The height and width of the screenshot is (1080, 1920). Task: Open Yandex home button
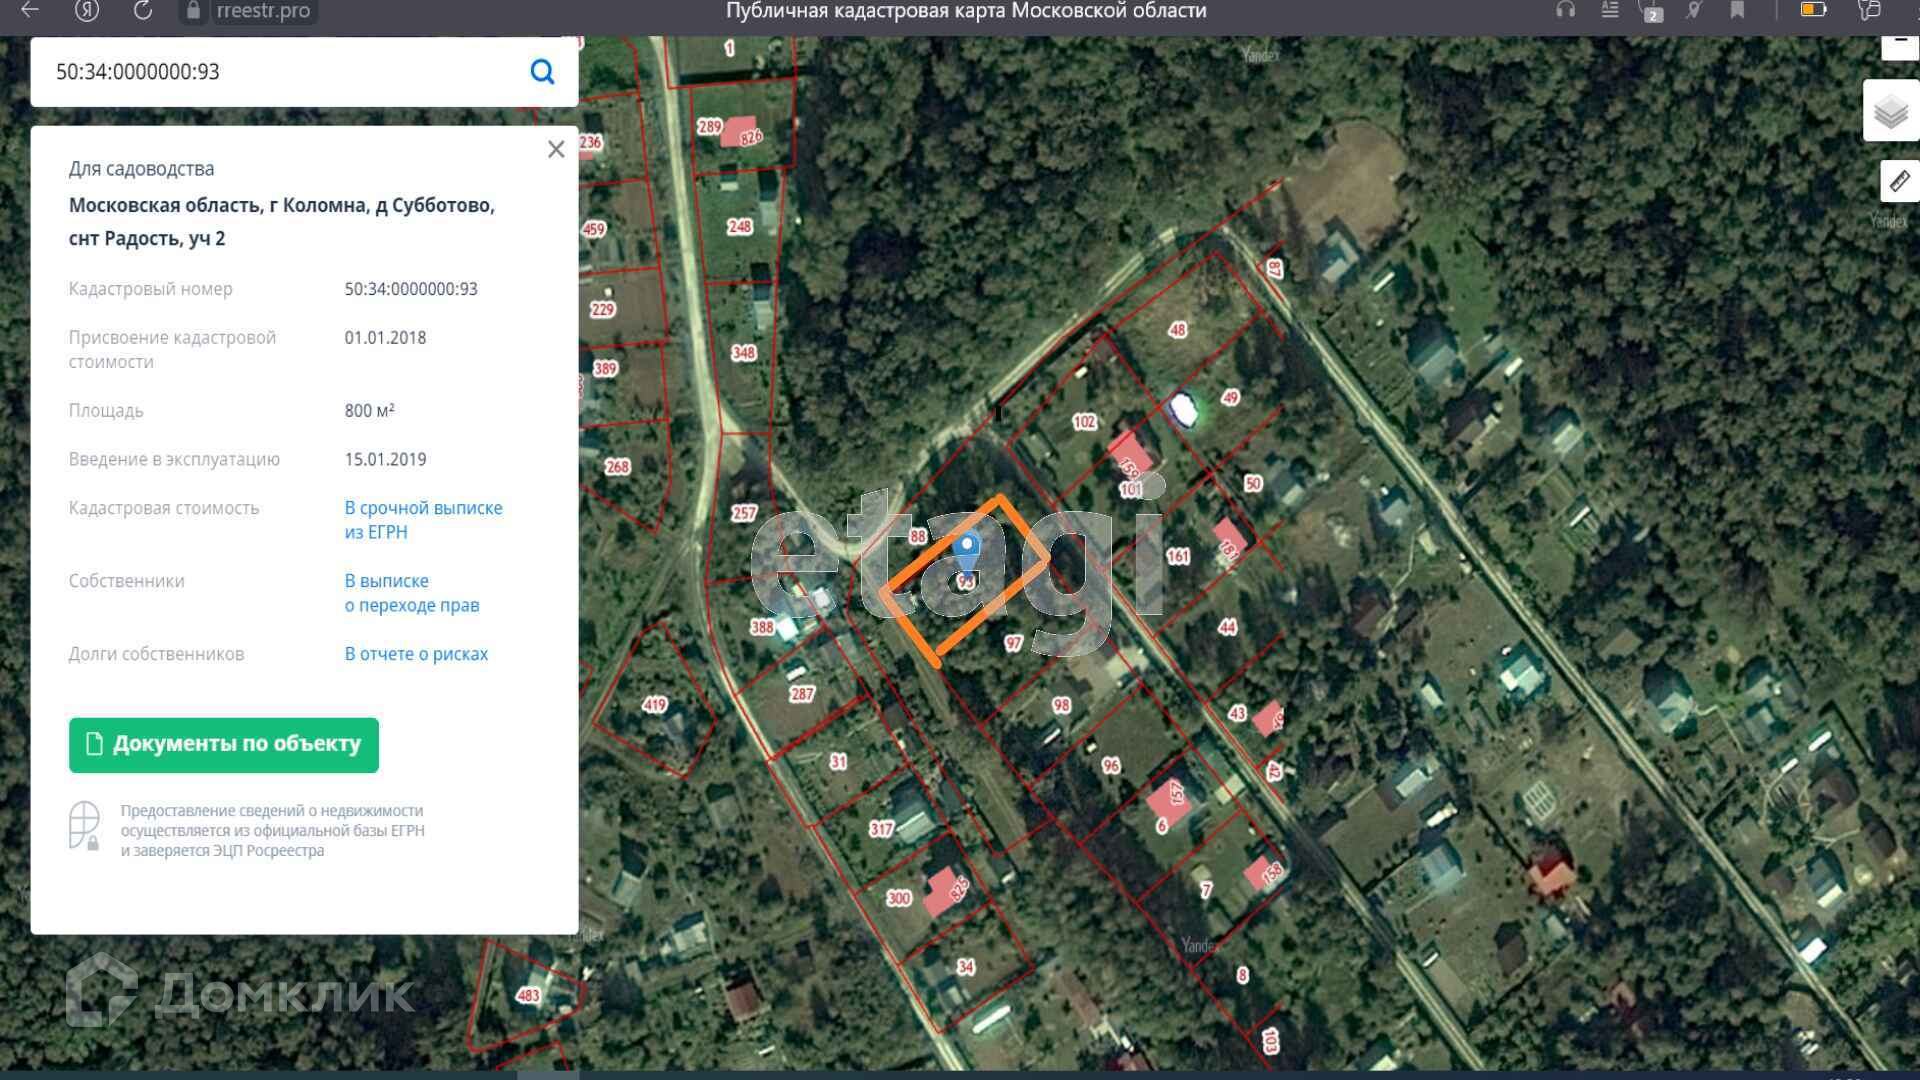click(87, 11)
